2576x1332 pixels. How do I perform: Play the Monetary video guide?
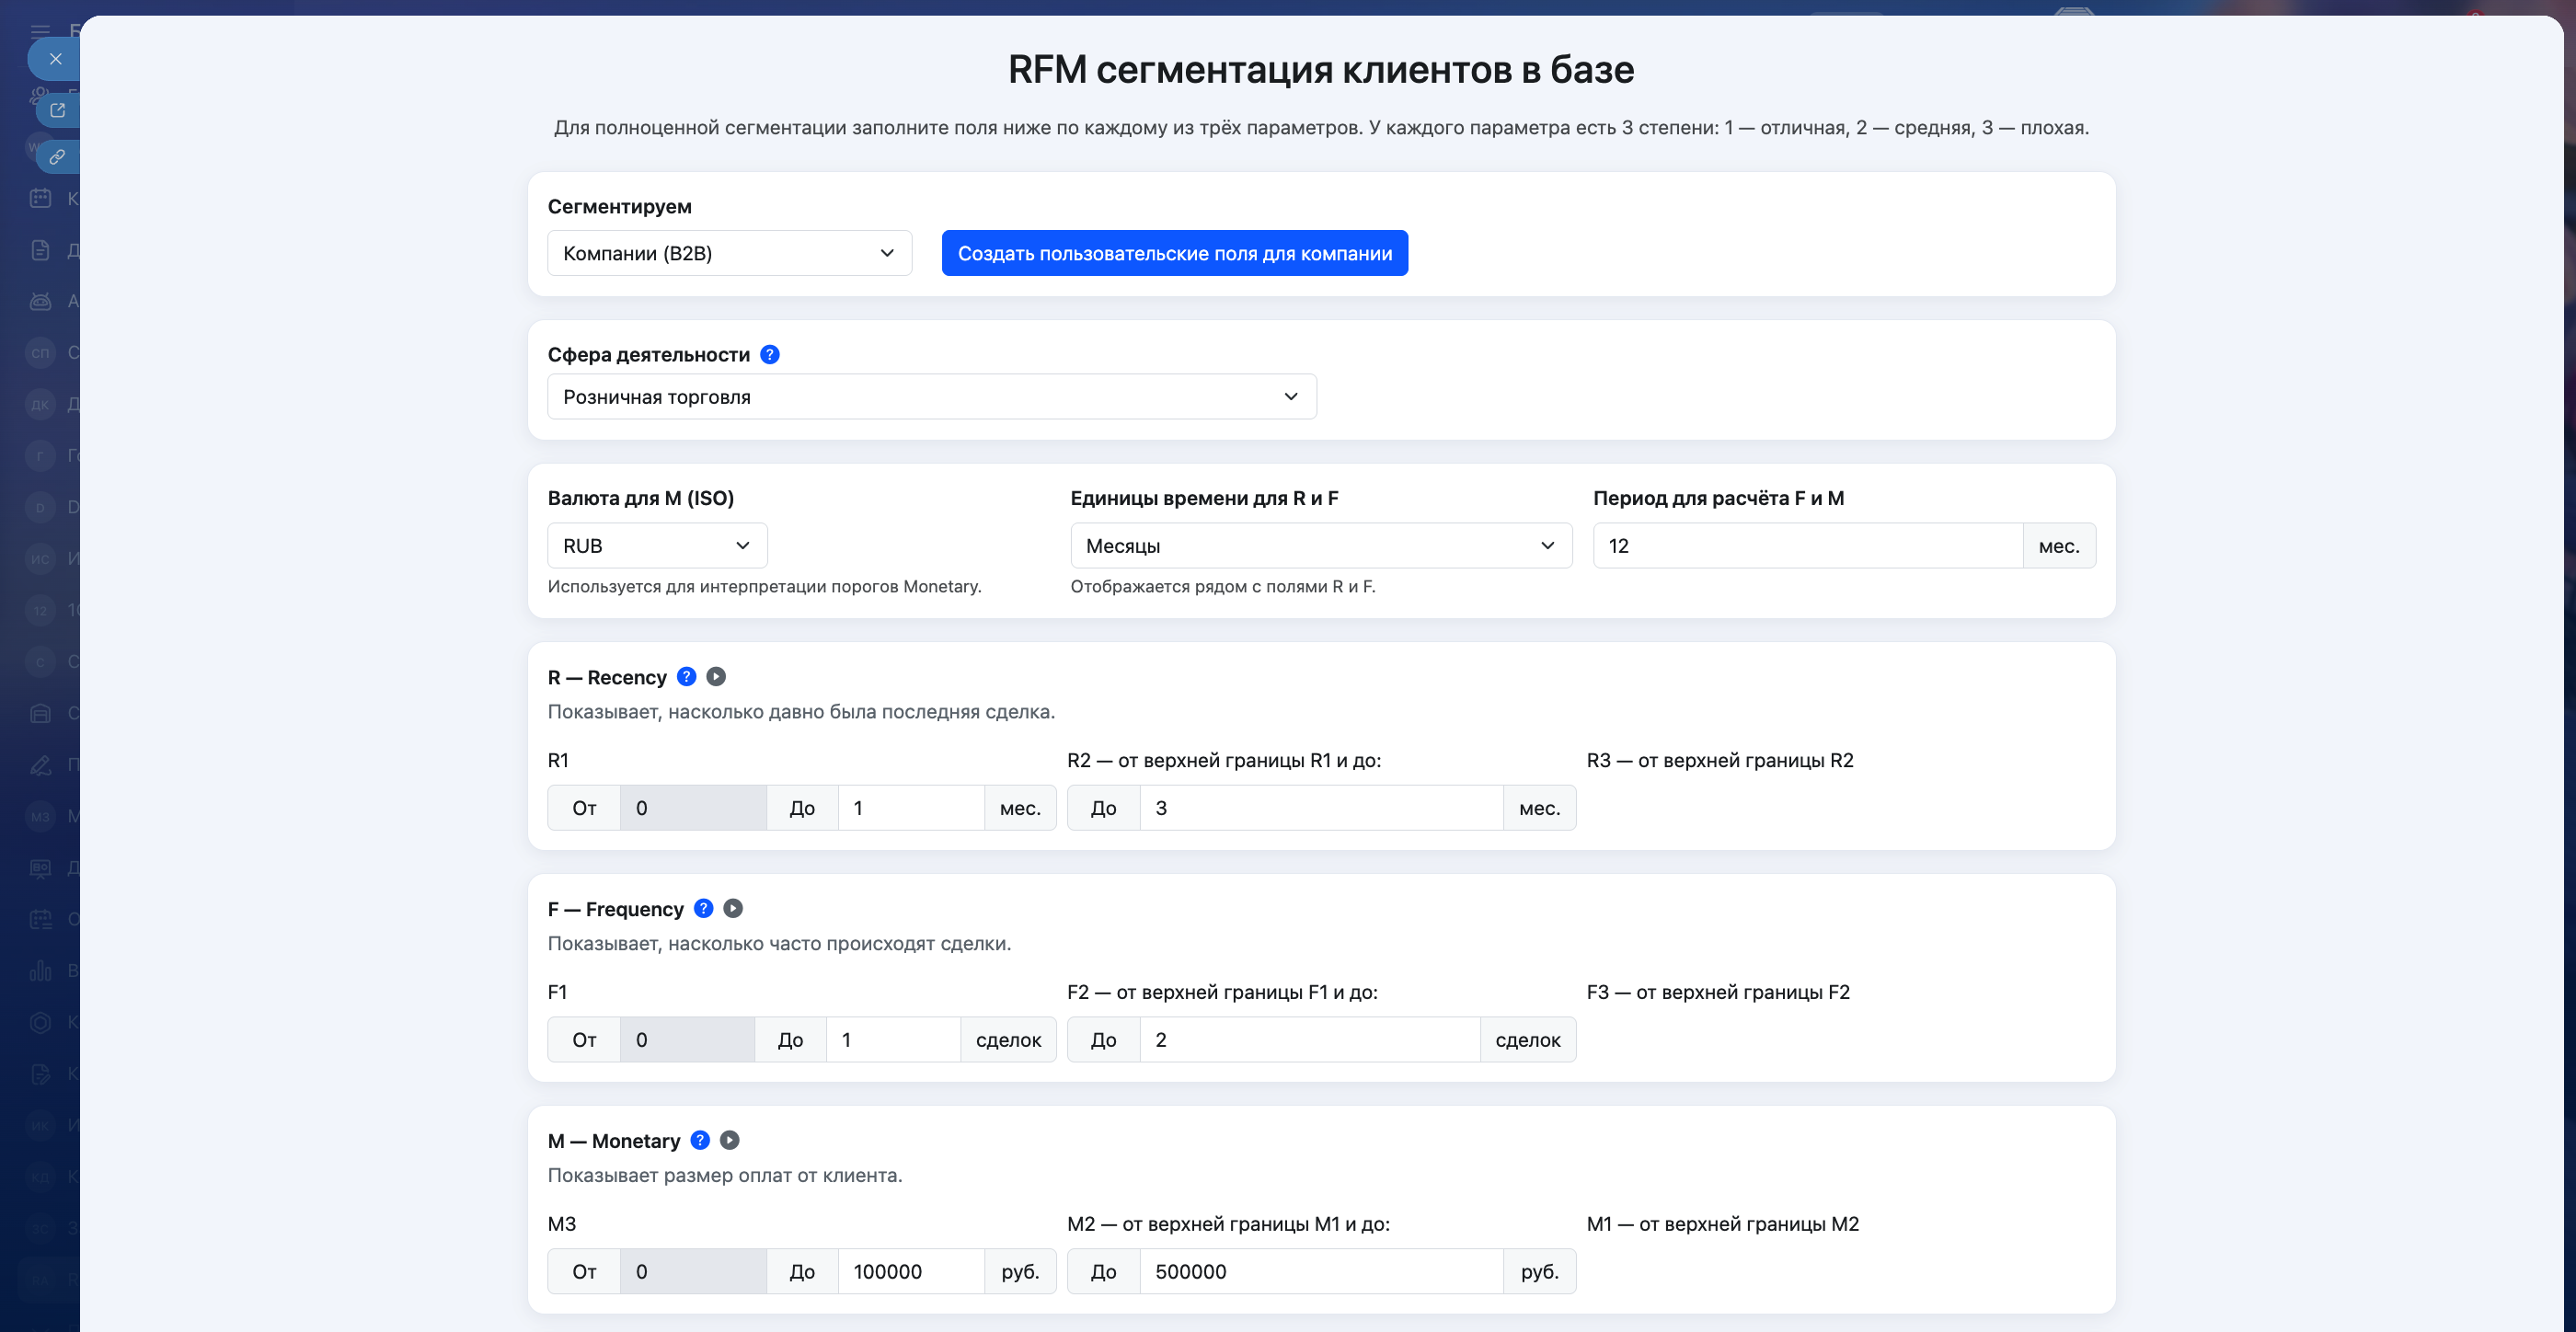point(730,1141)
